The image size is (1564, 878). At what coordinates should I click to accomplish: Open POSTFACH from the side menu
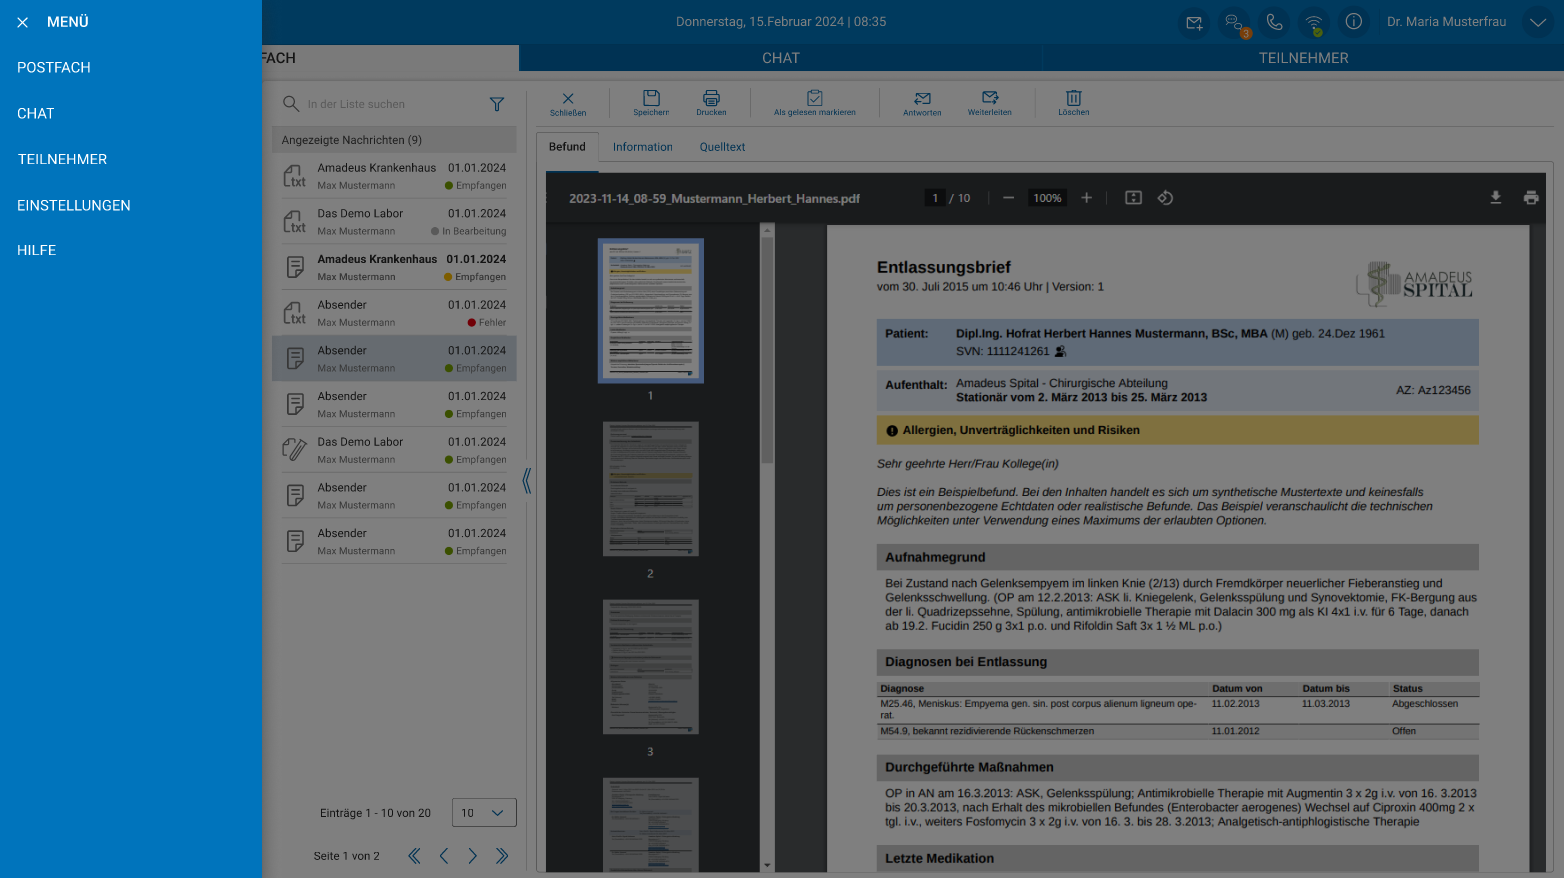54,68
